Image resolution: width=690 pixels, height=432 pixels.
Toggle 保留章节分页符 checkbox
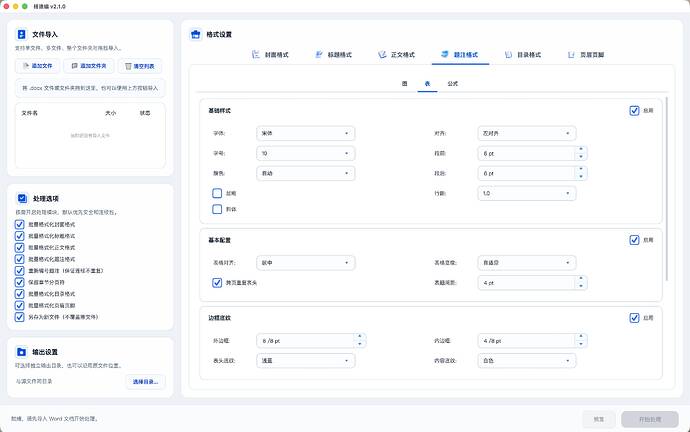(x=19, y=282)
